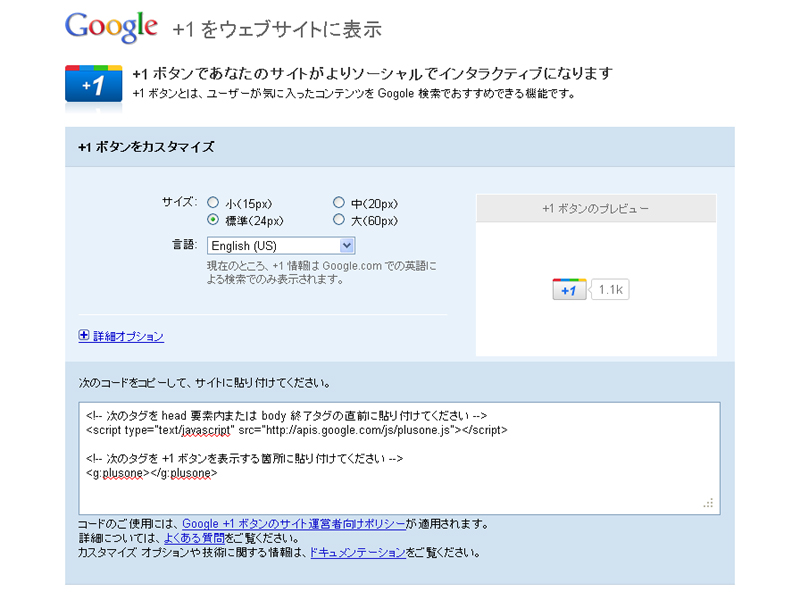800x600 pixels.
Task: Click the +1 ボタンをカスタマイズ heading
Action: pyautogui.click(x=146, y=147)
